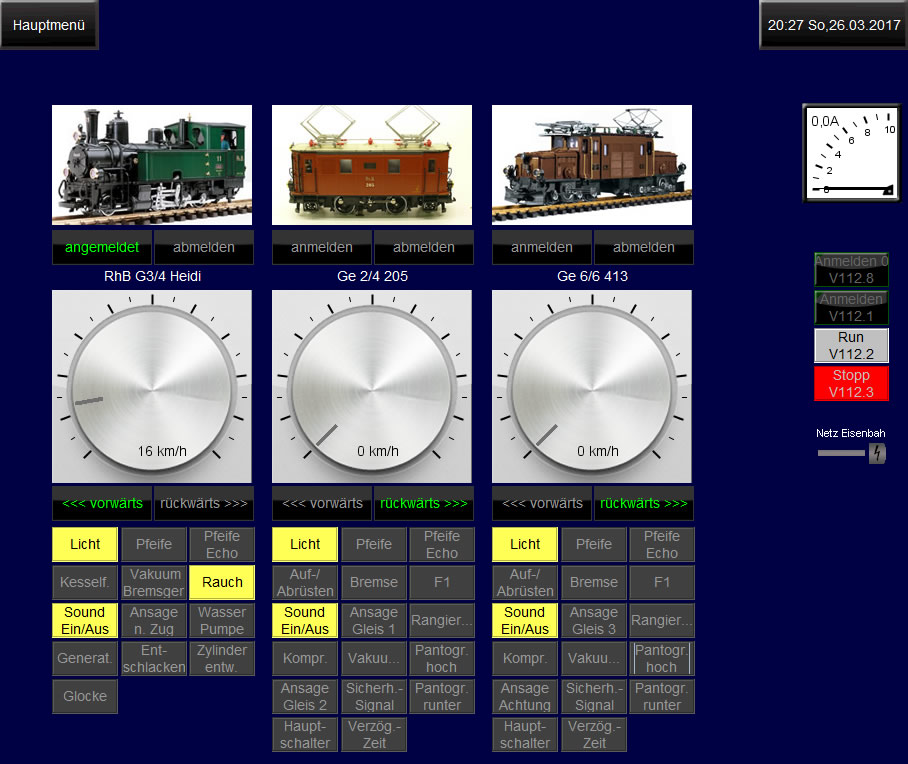Toggle Sound Ein/Aus for Ge 2/4 205

[305, 620]
